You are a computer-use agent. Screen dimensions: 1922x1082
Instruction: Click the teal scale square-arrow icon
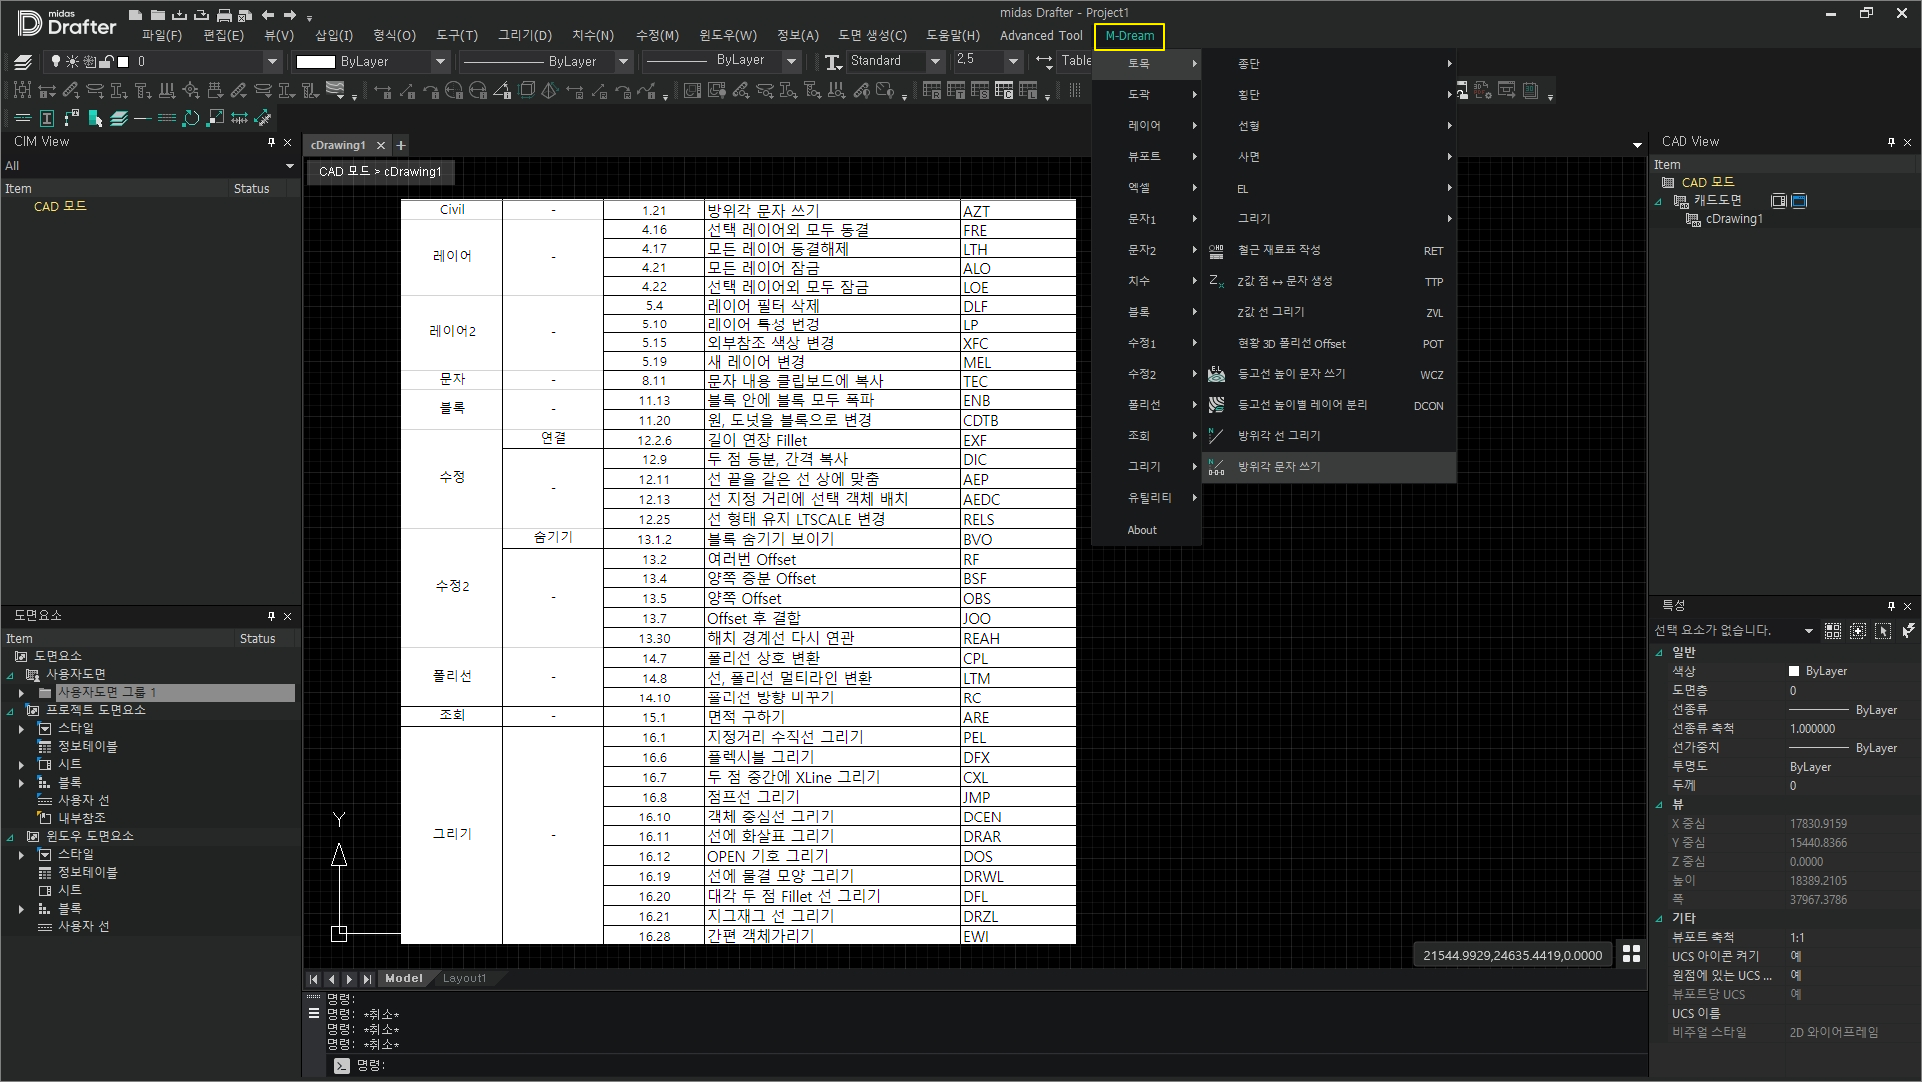click(215, 118)
